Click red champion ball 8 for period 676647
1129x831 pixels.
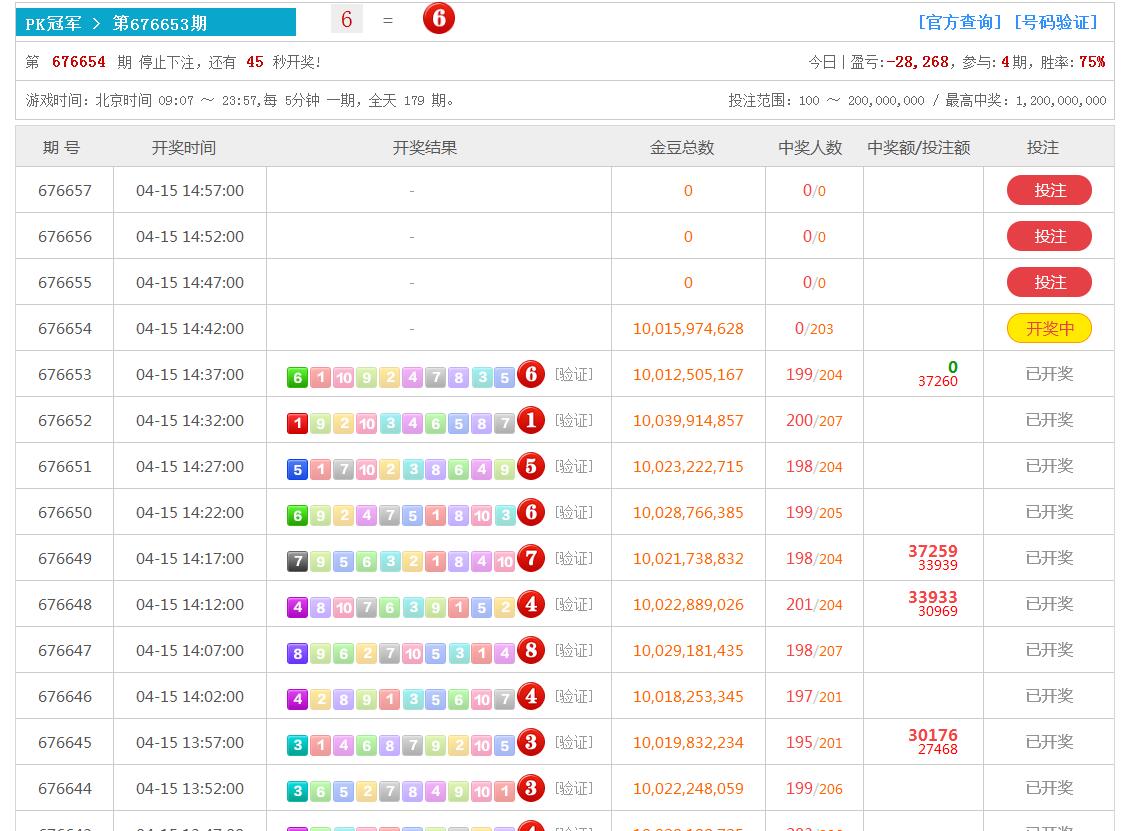tap(531, 651)
